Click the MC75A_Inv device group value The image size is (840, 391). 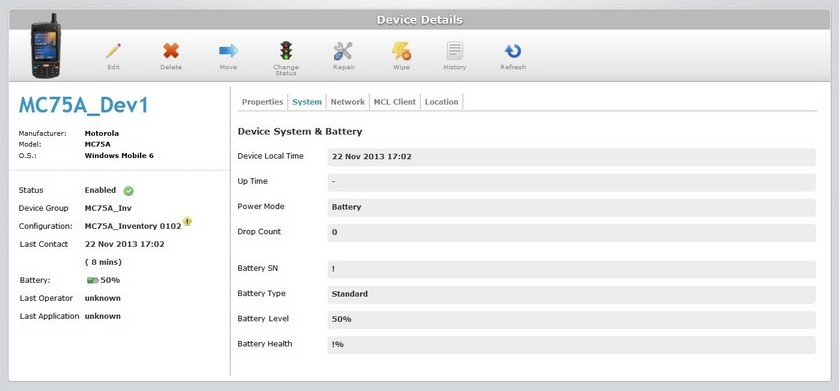pyautogui.click(x=108, y=208)
